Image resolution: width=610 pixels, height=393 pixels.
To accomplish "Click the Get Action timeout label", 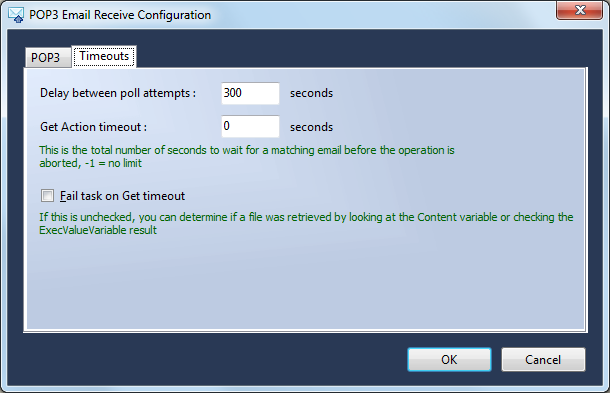I will click(x=93, y=127).
